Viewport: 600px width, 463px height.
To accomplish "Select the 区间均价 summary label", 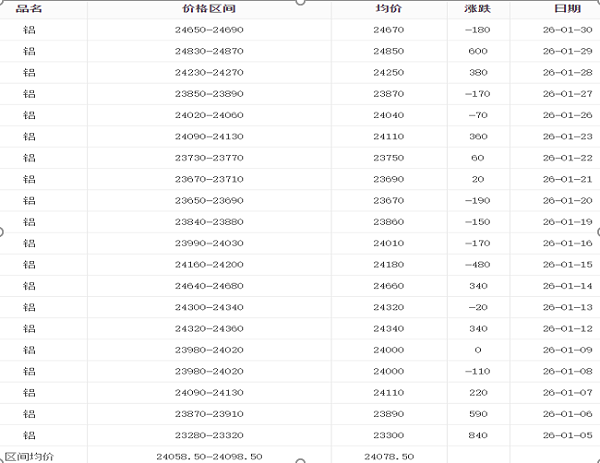I will click(x=29, y=456).
